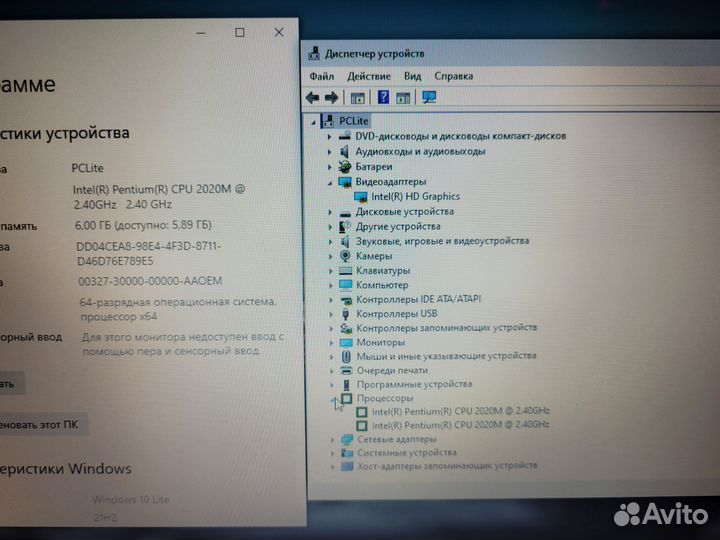Select Хост-адаптеры запоминающих устройств row
The width and height of the screenshot is (720, 540).
click(447, 466)
